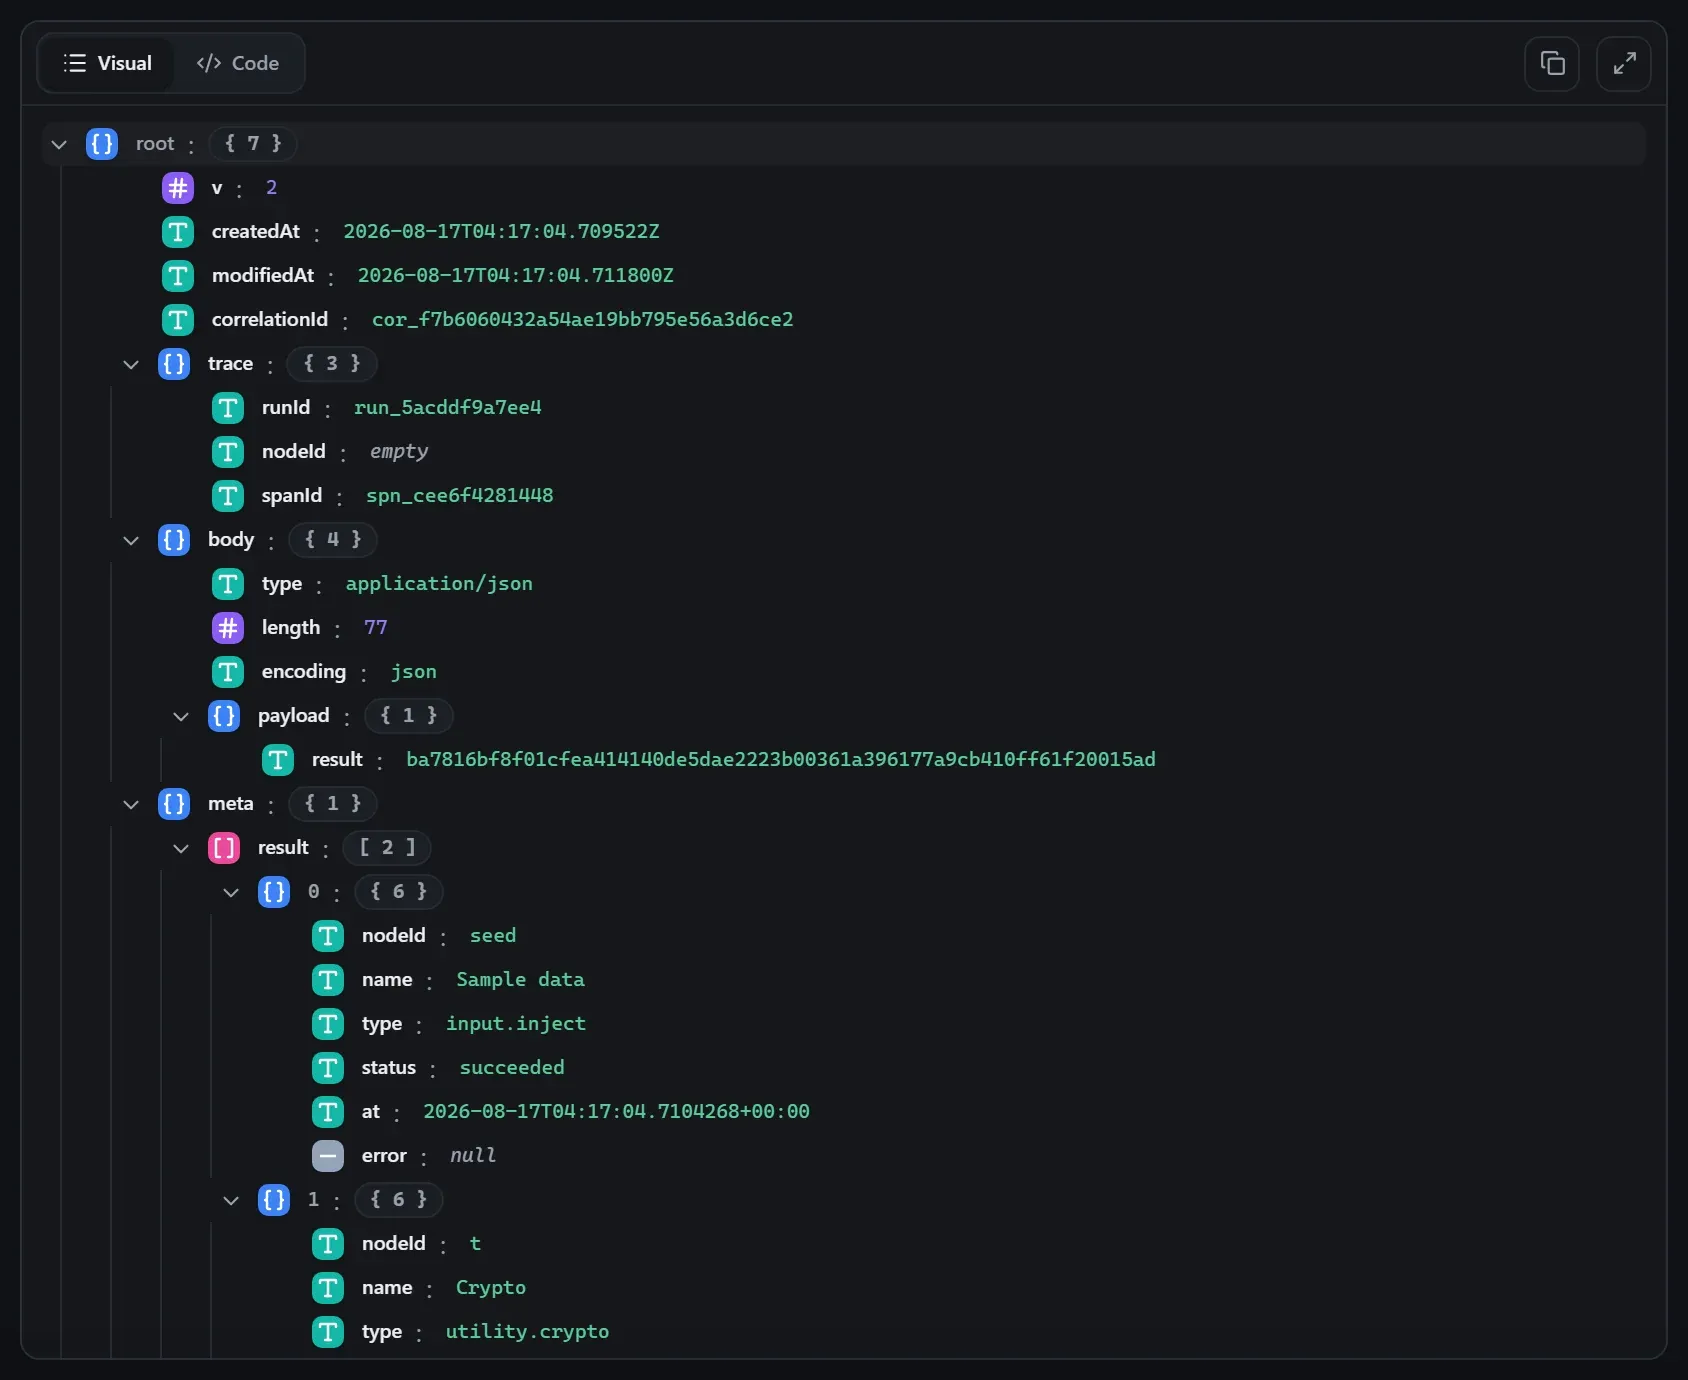Image resolution: width=1688 pixels, height=1380 pixels.
Task: Click the root { 7 } count badge
Action: click(x=253, y=144)
